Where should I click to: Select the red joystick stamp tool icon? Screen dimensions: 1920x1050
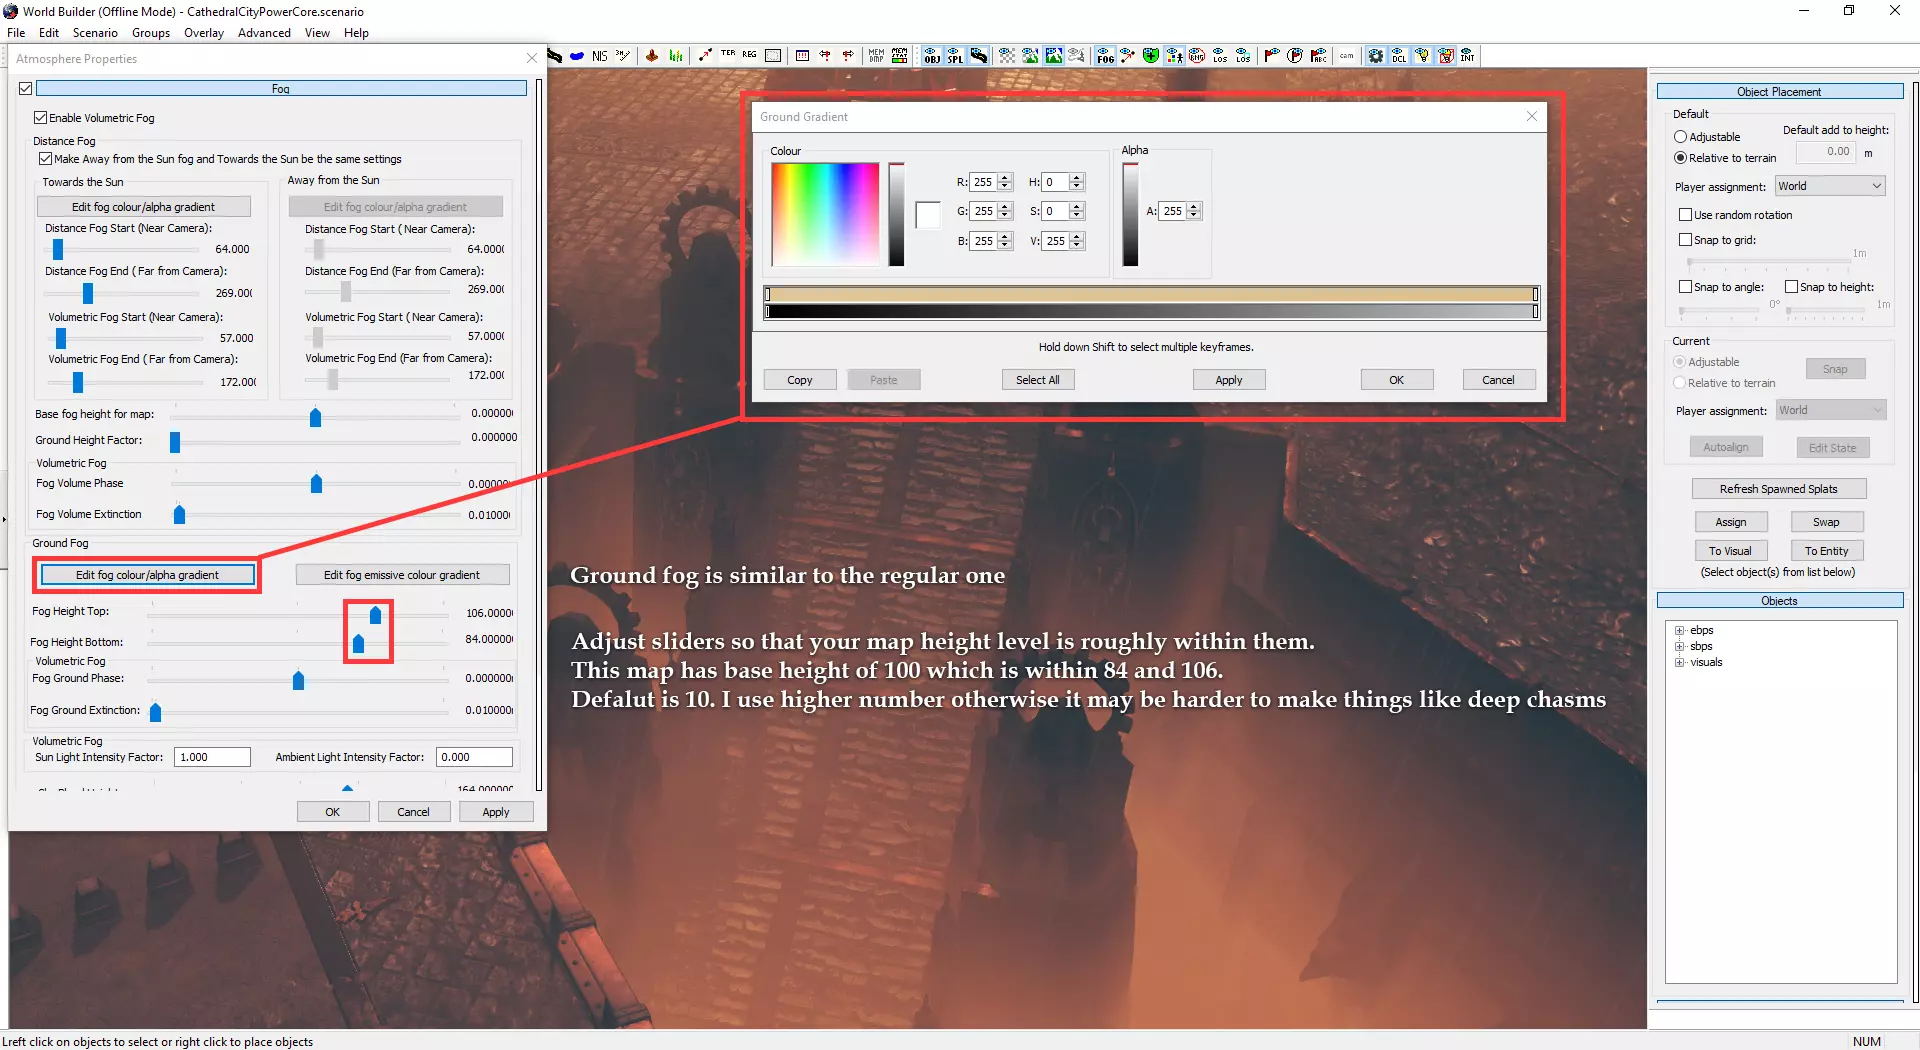652,56
